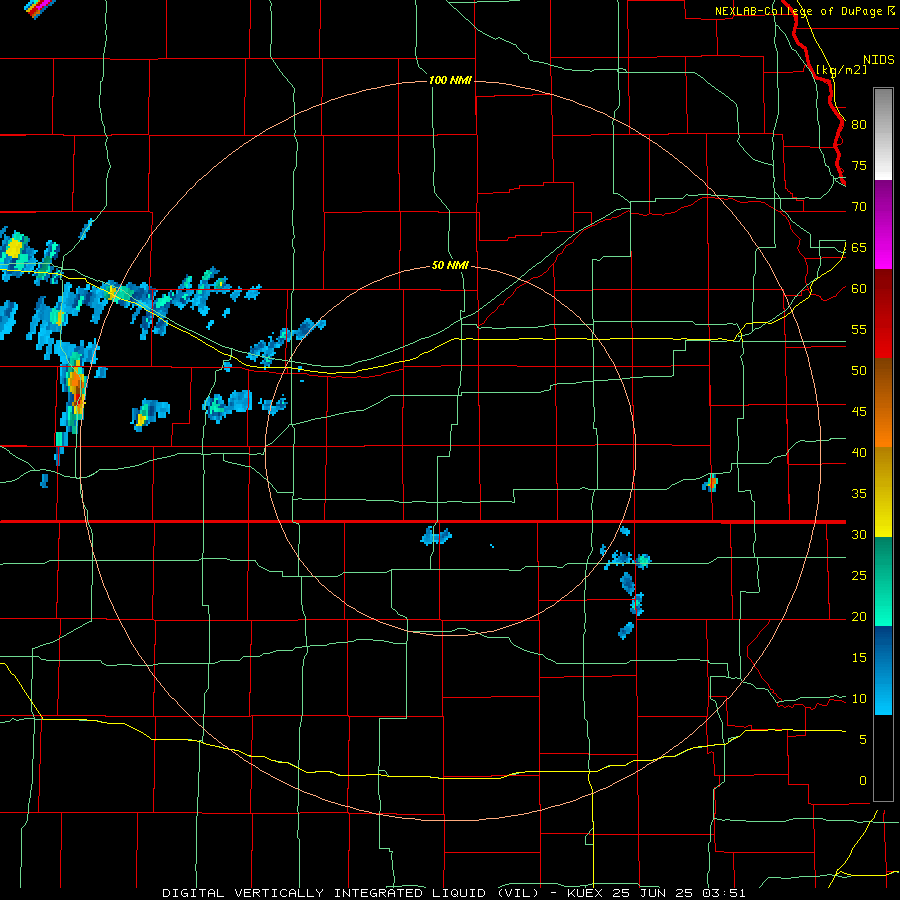Click the 55 value on the VIL scale

[x=859, y=329]
